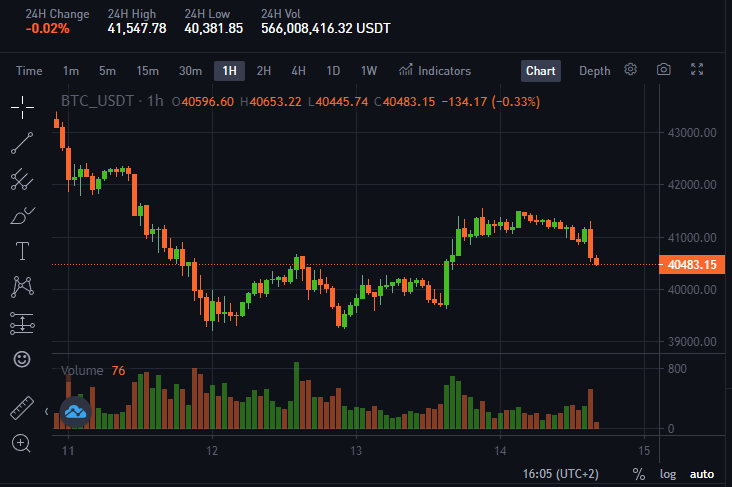Viewport: 732px width, 487px height.
Task: Click the 24H Vol 566,008,416.32 USDT value
Action: coord(325,28)
